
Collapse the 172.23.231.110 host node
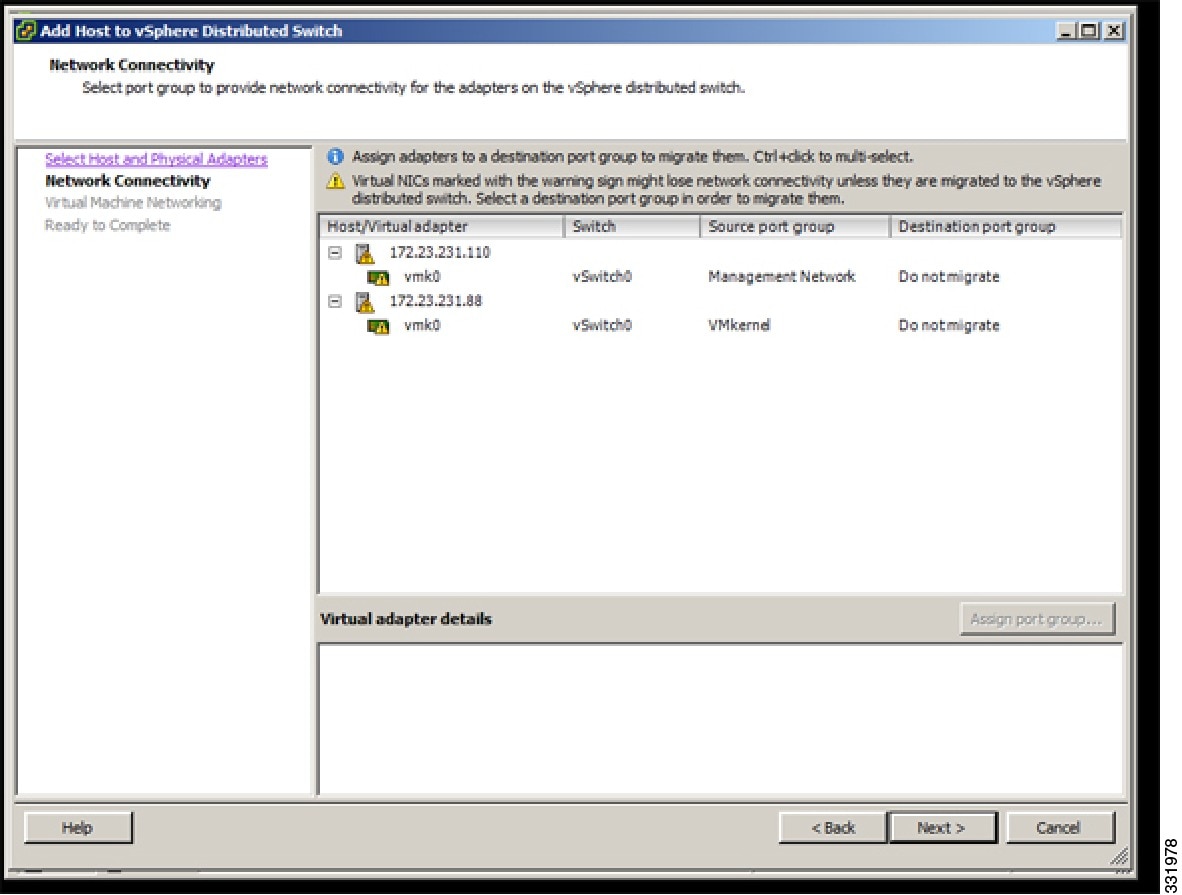[x=335, y=253]
